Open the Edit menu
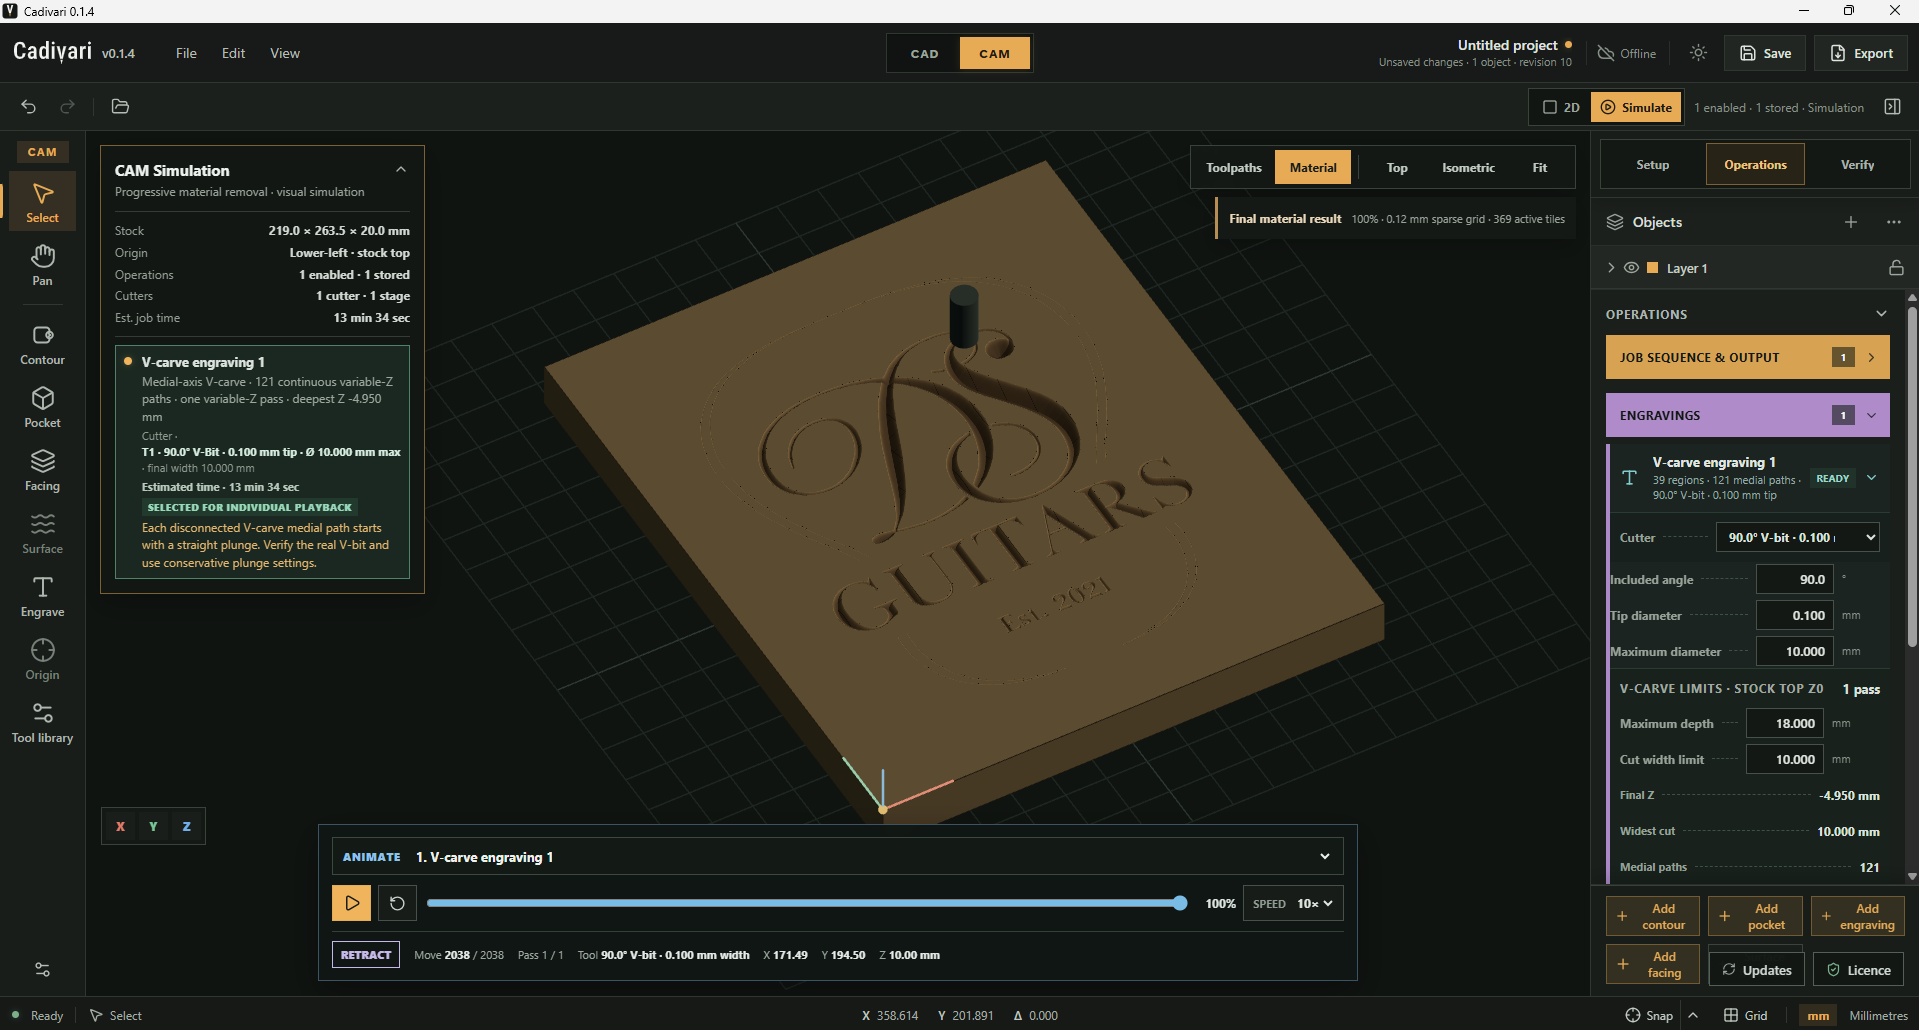The width and height of the screenshot is (1919, 1030). click(233, 53)
